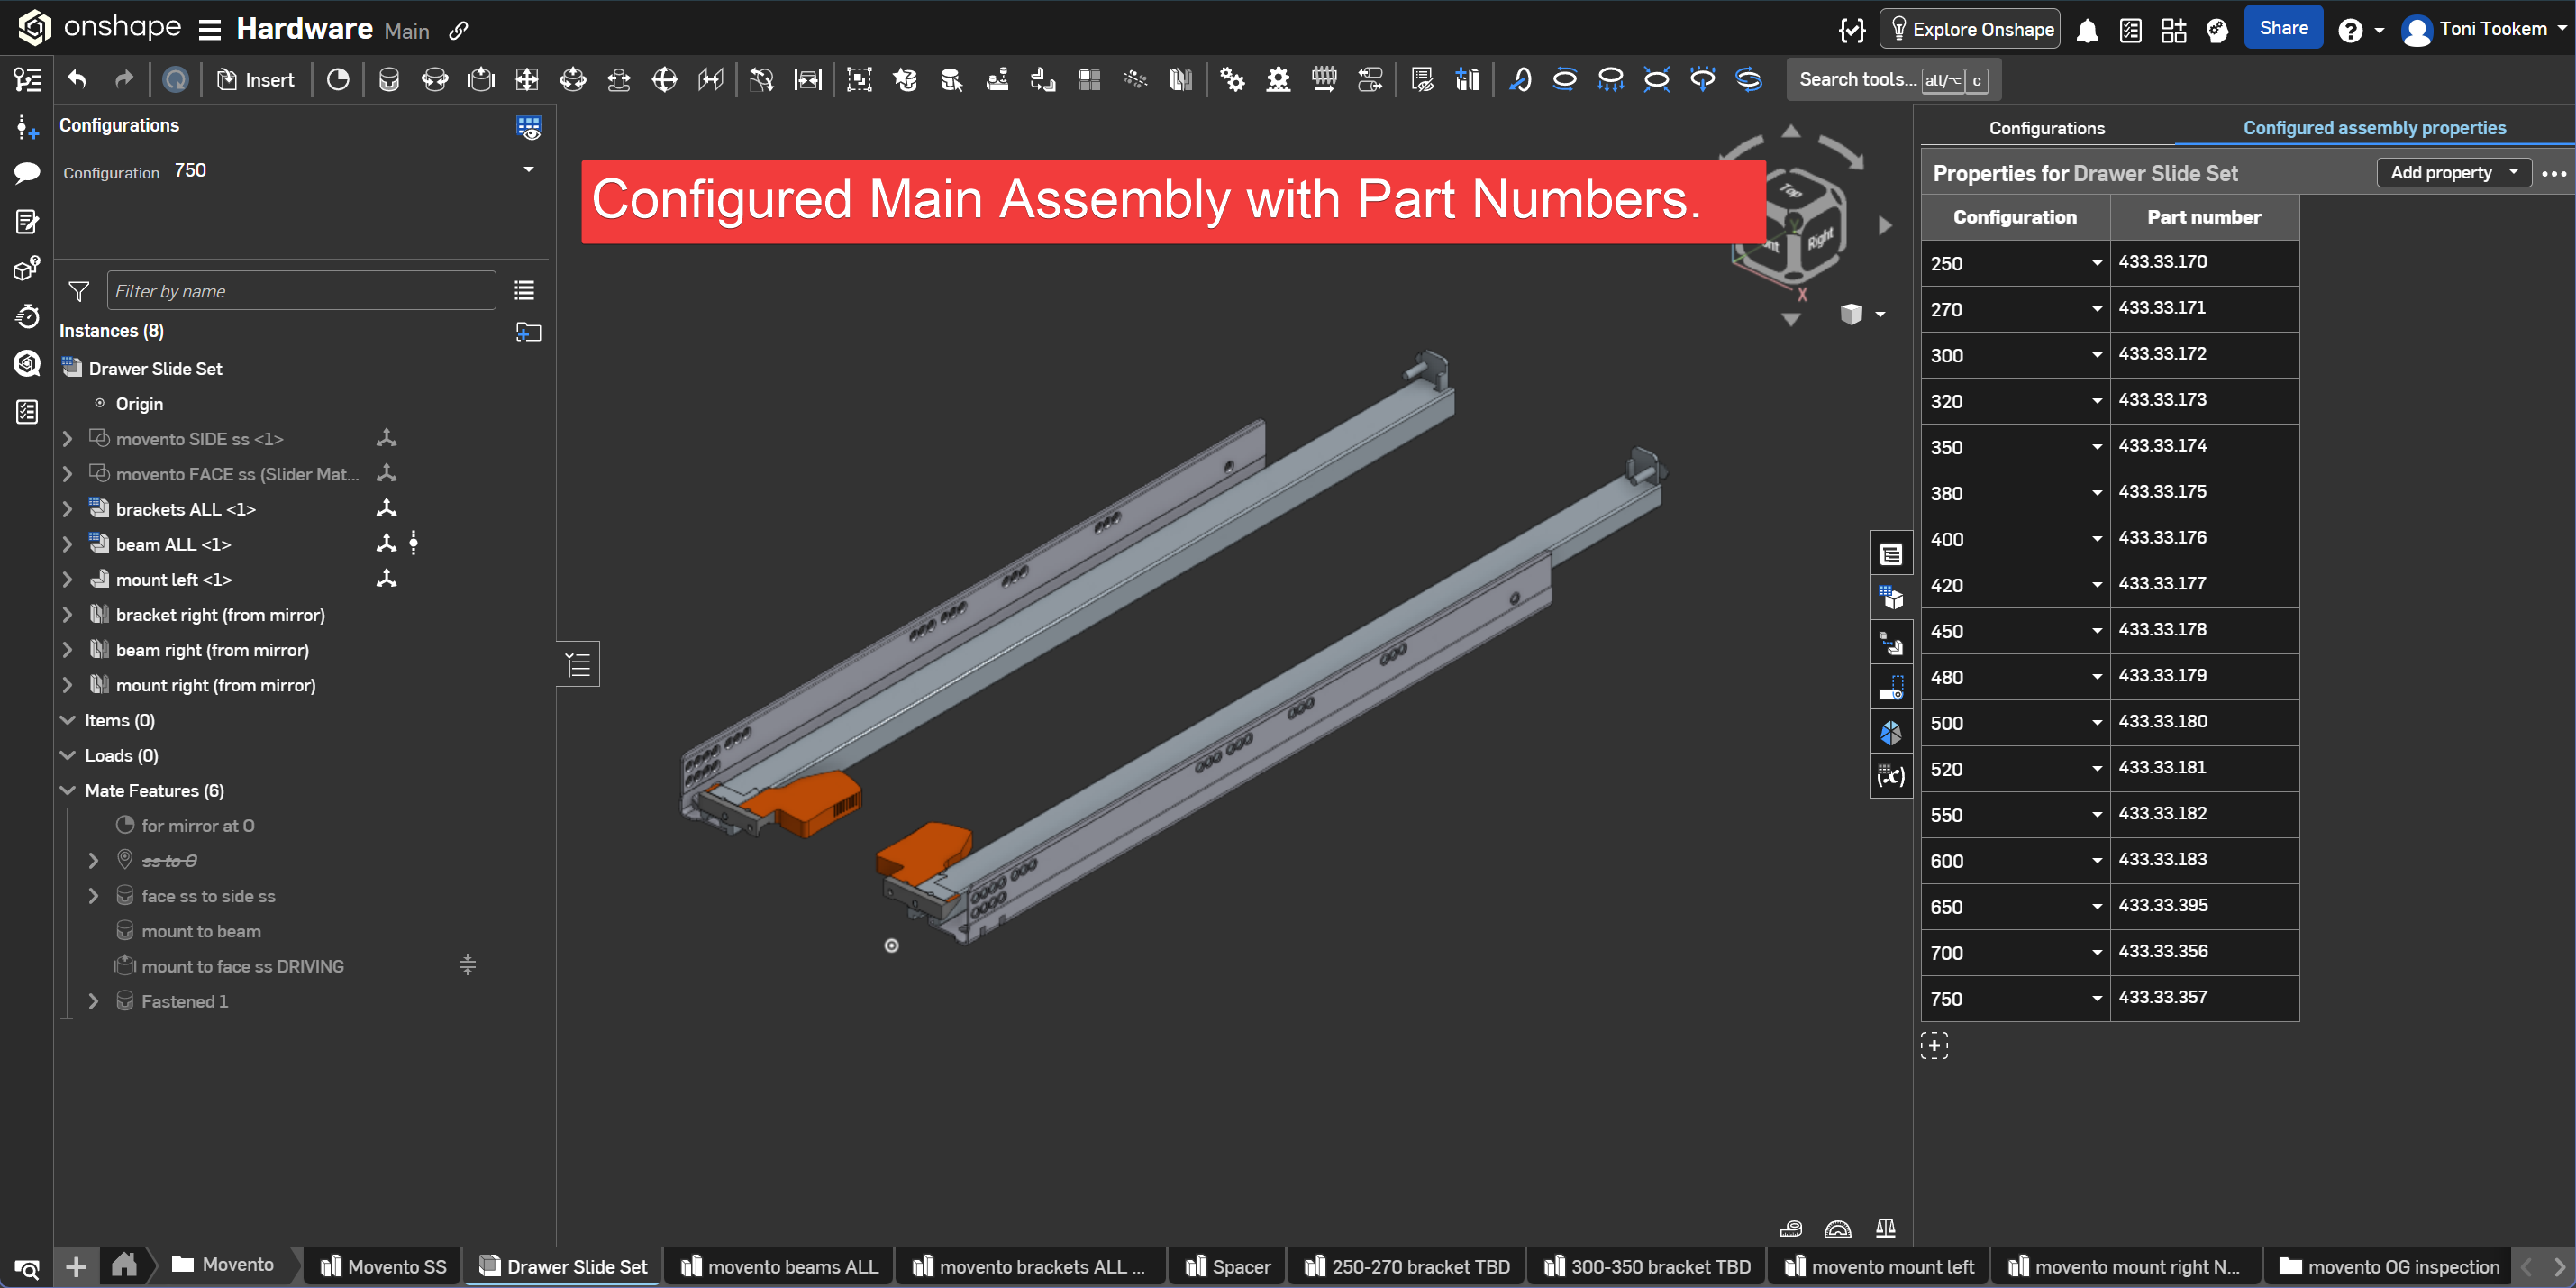Click the mate connector icon for brackets ALL
The image size is (2576, 1288).
tap(386, 509)
